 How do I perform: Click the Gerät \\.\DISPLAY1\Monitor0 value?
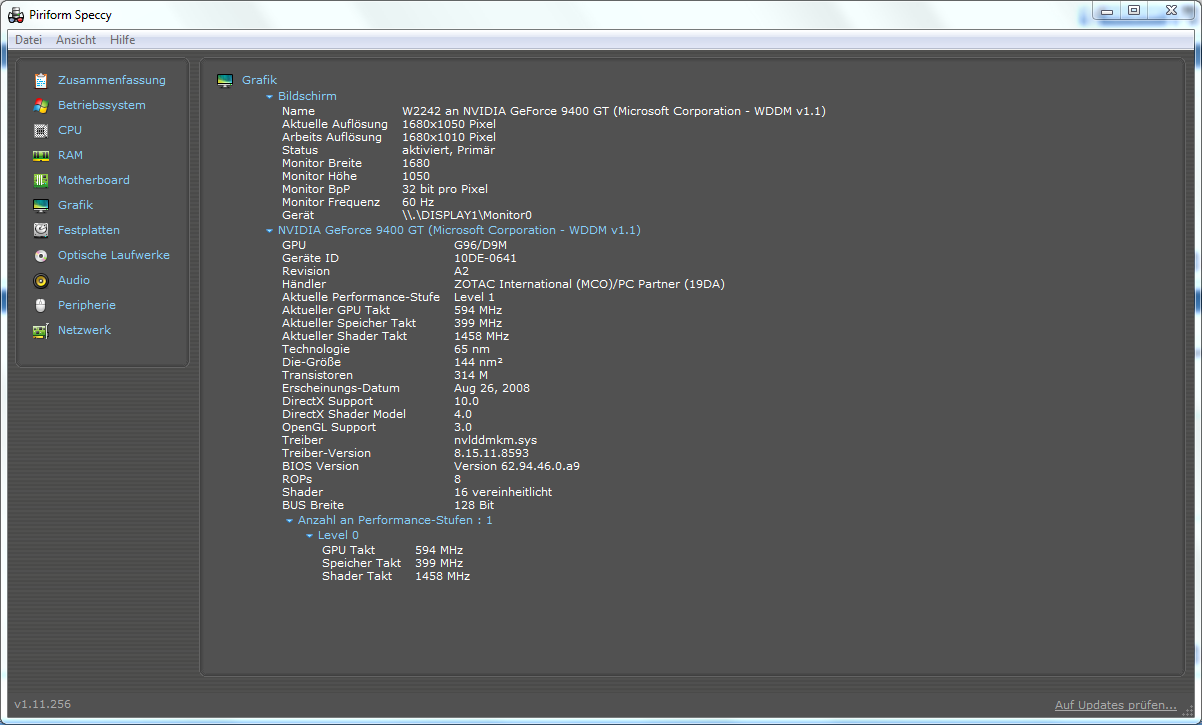pyautogui.click(x=467, y=215)
